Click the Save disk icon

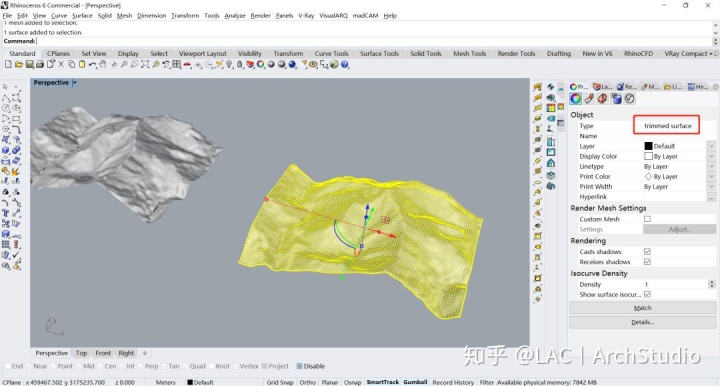coord(29,64)
